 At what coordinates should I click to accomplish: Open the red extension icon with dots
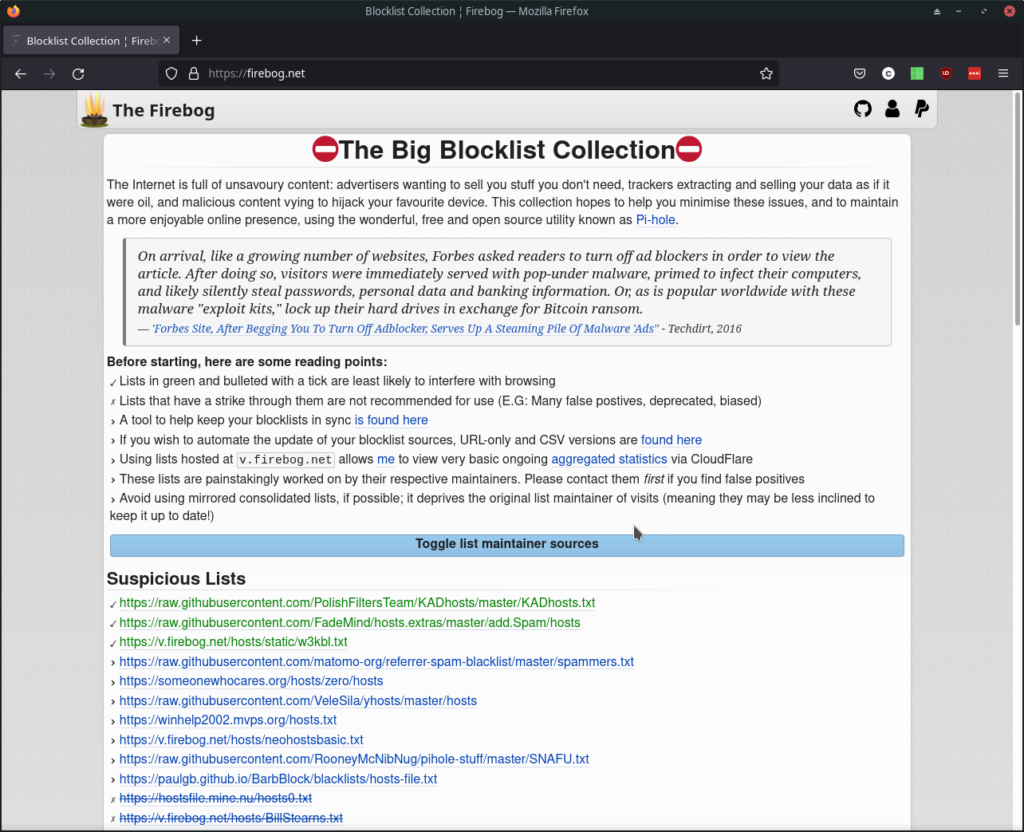click(974, 74)
